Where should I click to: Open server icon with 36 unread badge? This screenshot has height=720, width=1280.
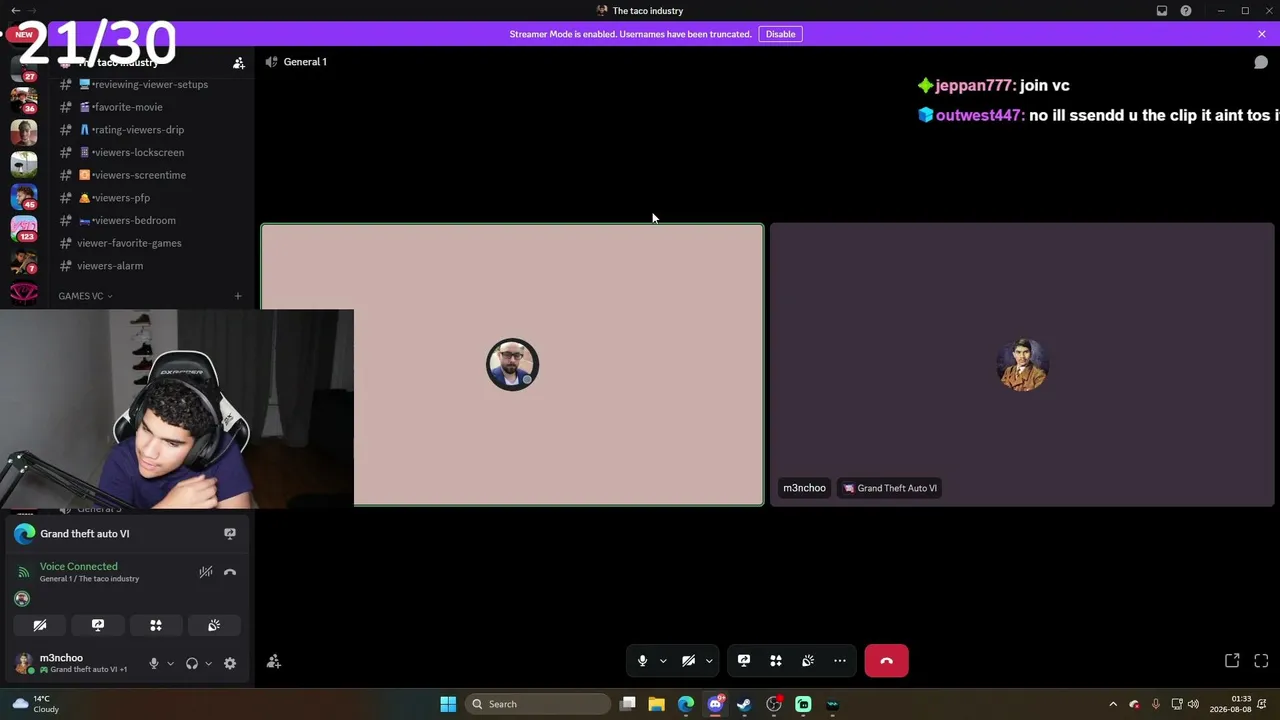[x=24, y=101]
